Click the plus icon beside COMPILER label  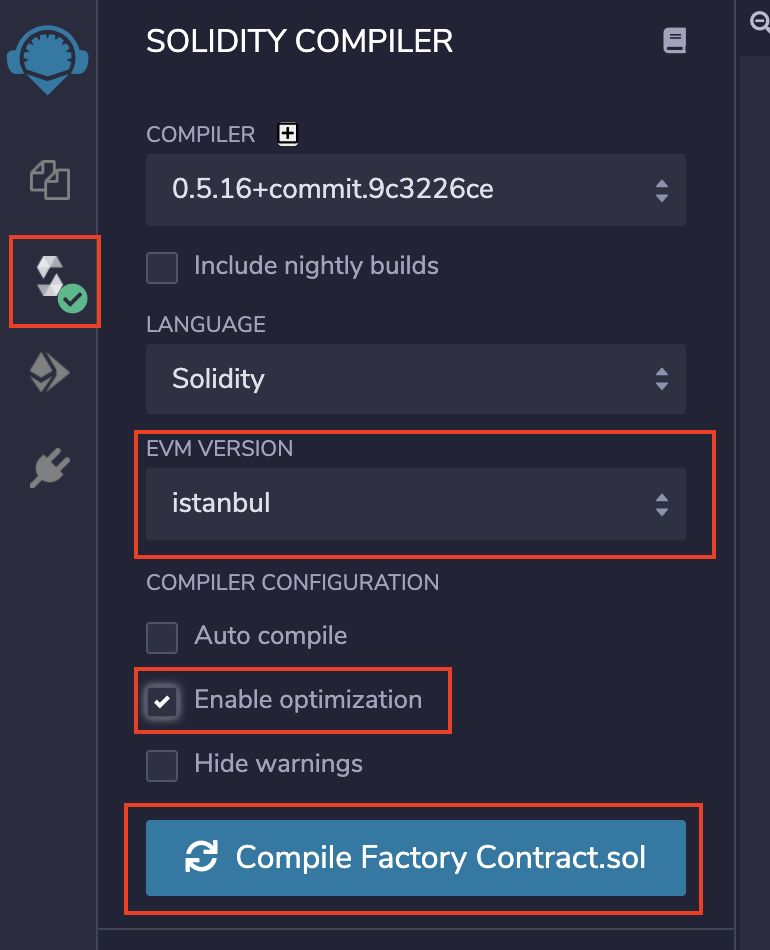pos(288,134)
